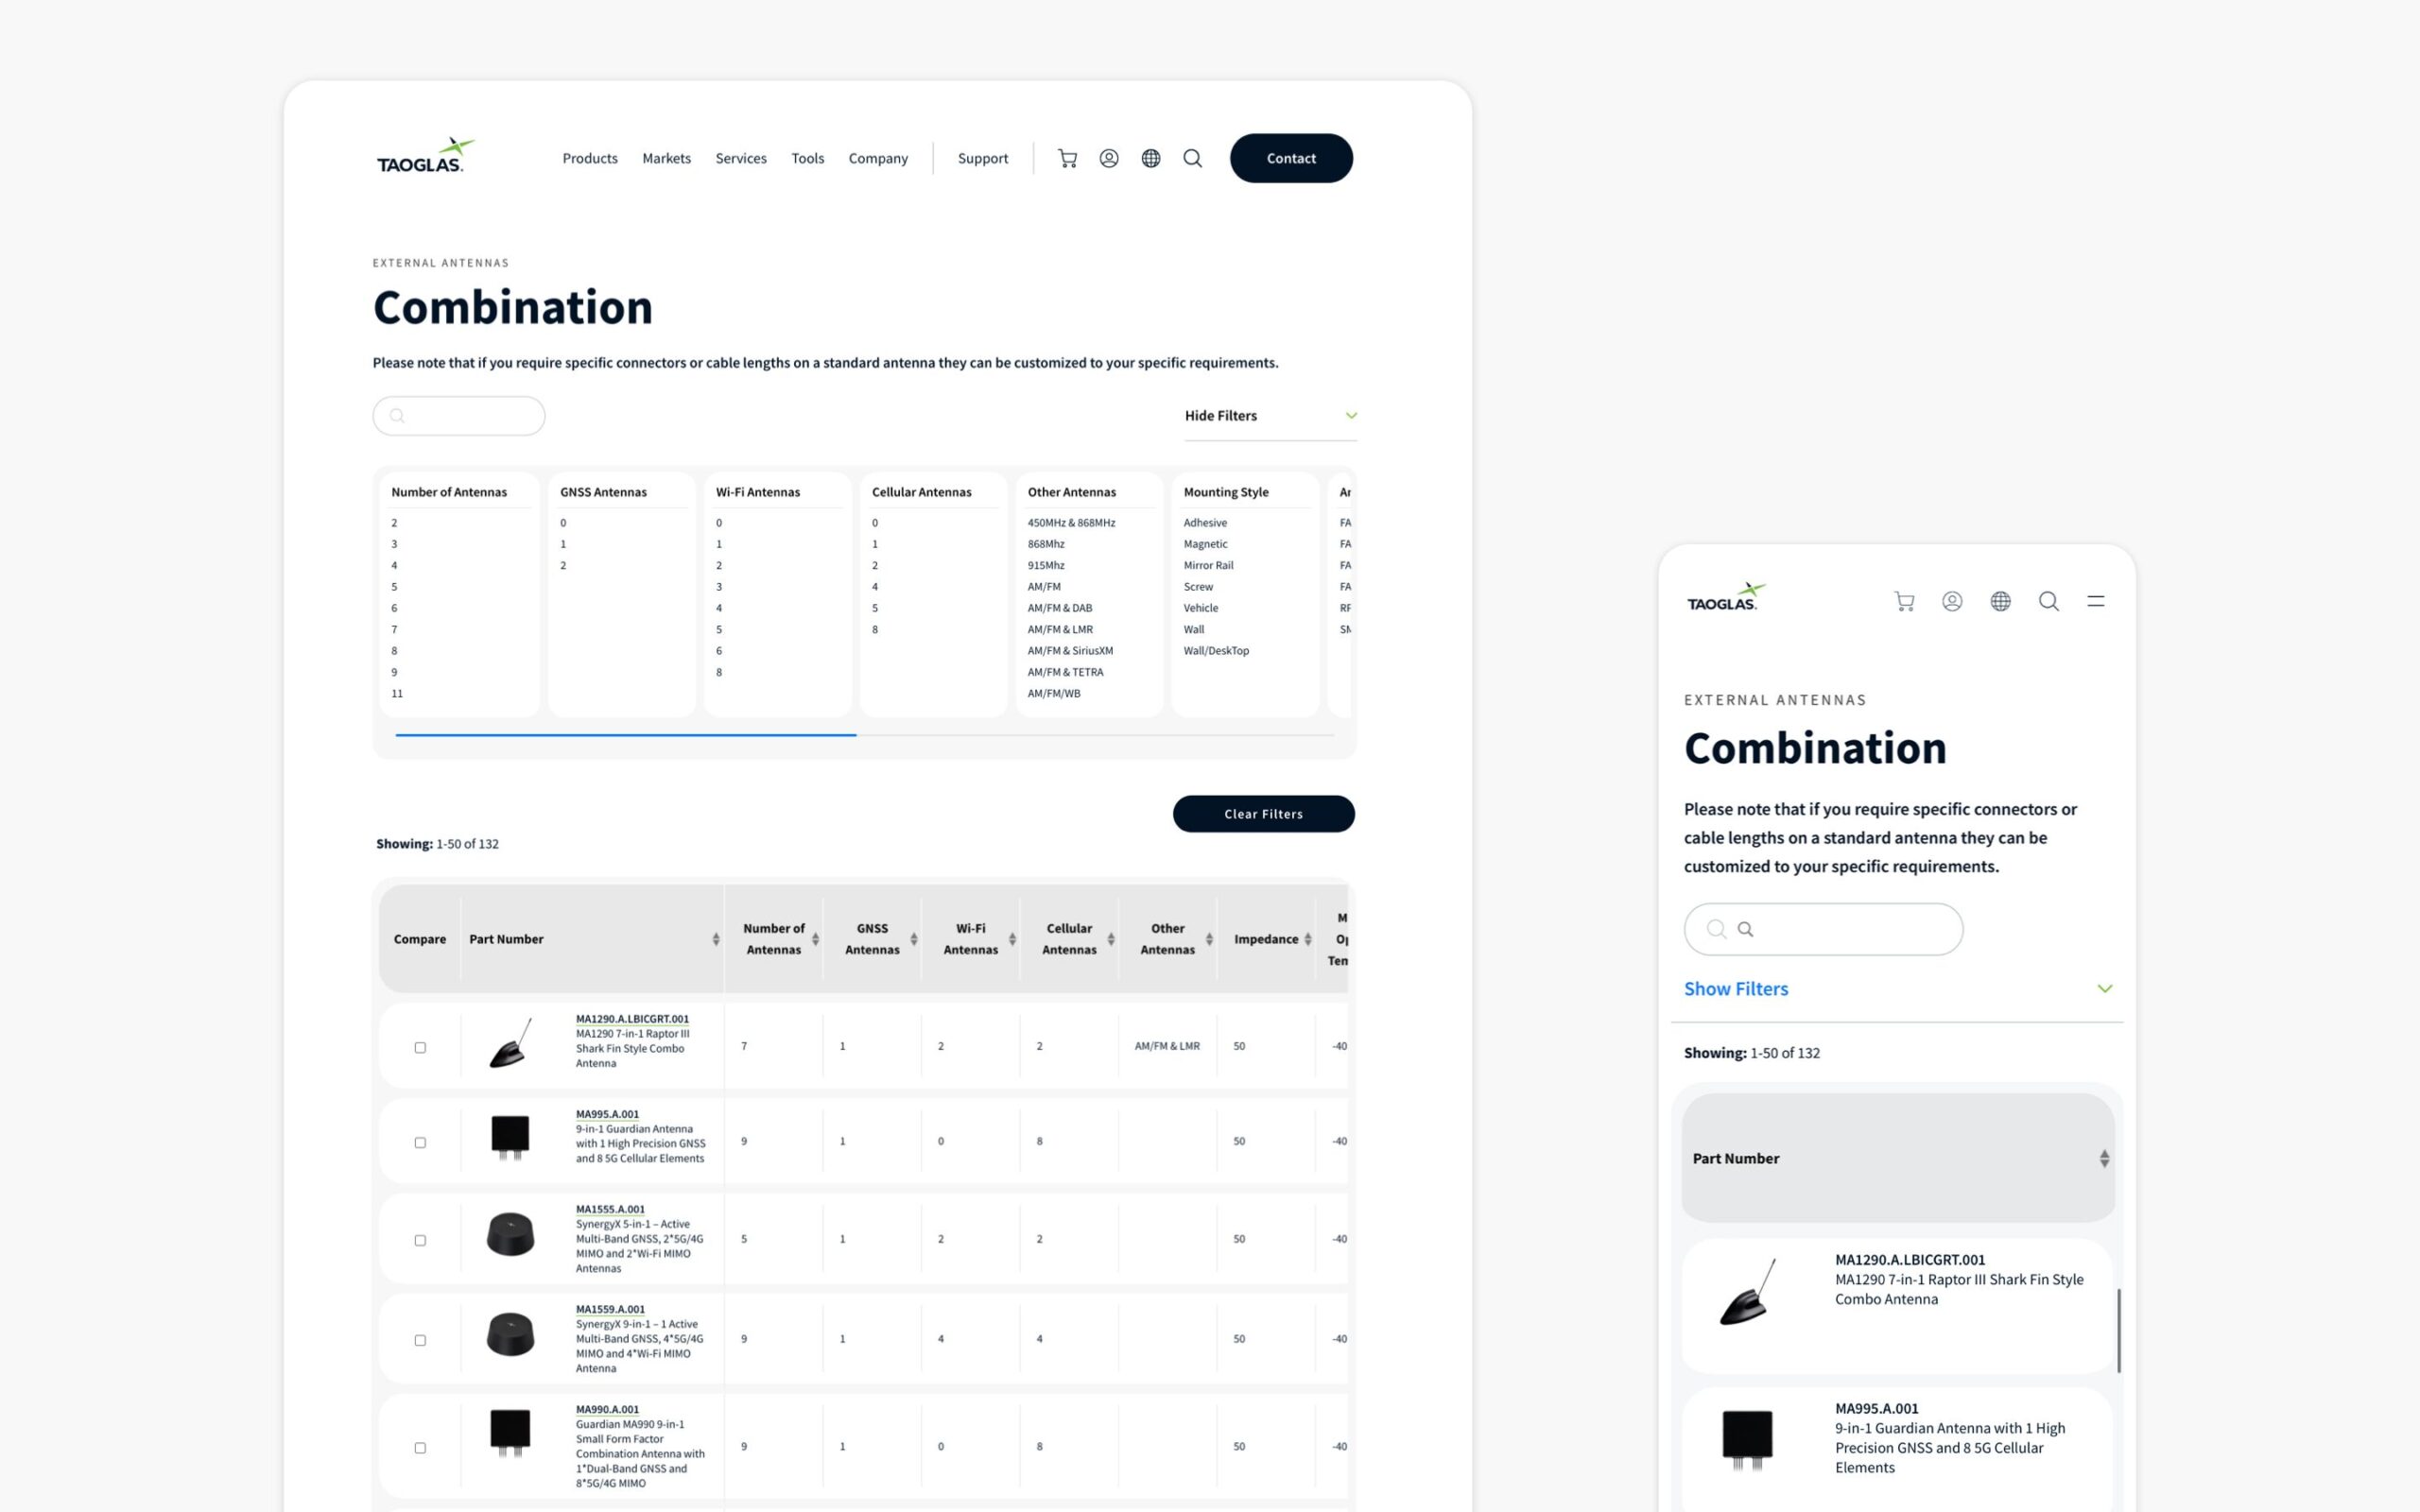The width and height of the screenshot is (2420, 1512).
Task: Click the user account icon
Action: coord(1110,157)
